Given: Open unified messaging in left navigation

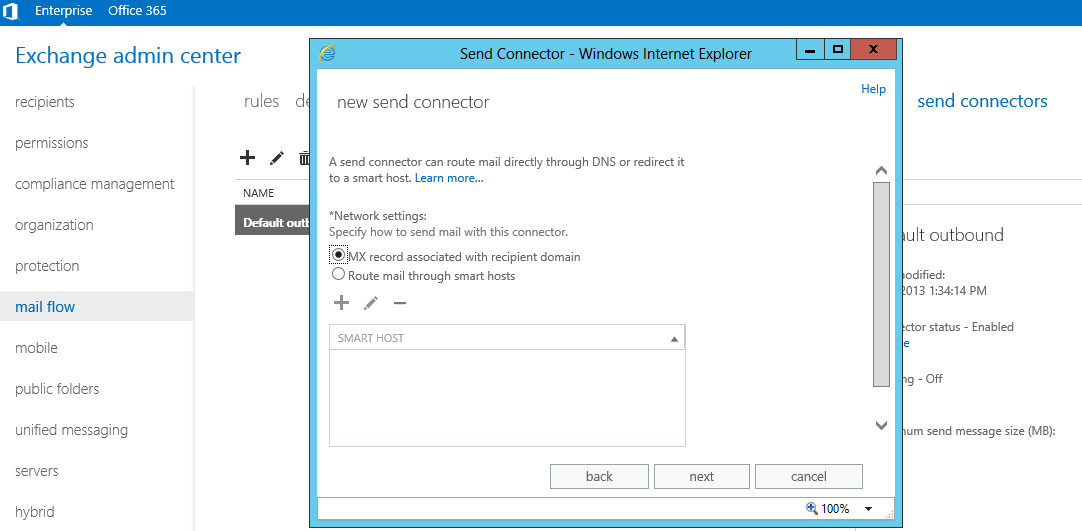Looking at the screenshot, I should pos(71,430).
